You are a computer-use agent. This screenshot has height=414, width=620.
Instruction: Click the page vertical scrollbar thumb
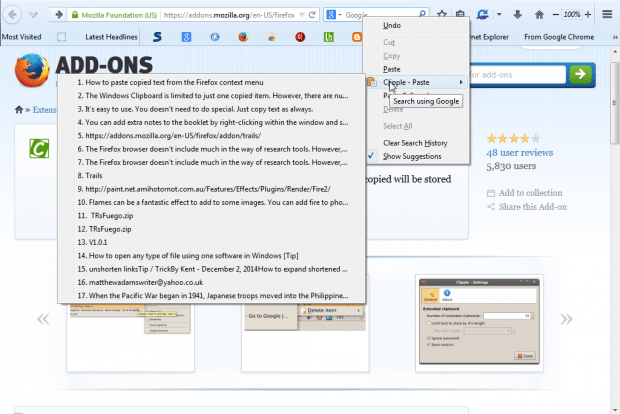click(x=615, y=103)
